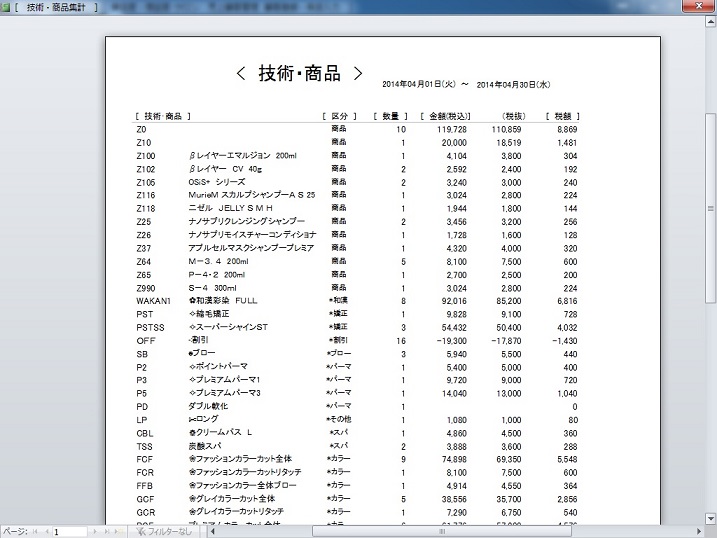Screen dimensions: 717x538
Task: Click M-3.4 200ml product name
Action: (219, 261)
